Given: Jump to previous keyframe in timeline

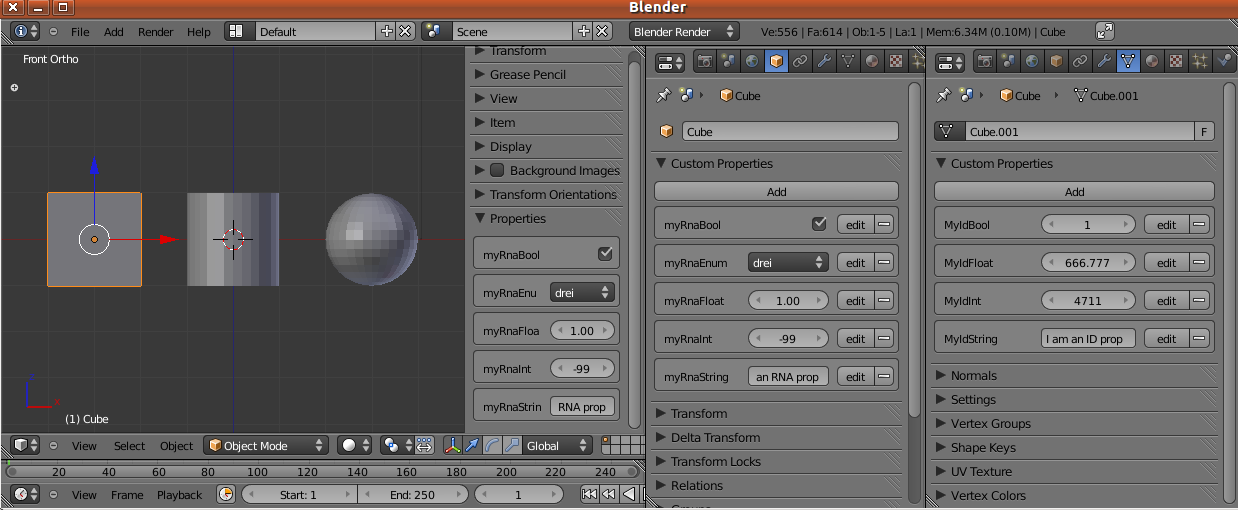Looking at the screenshot, I should 609,494.
